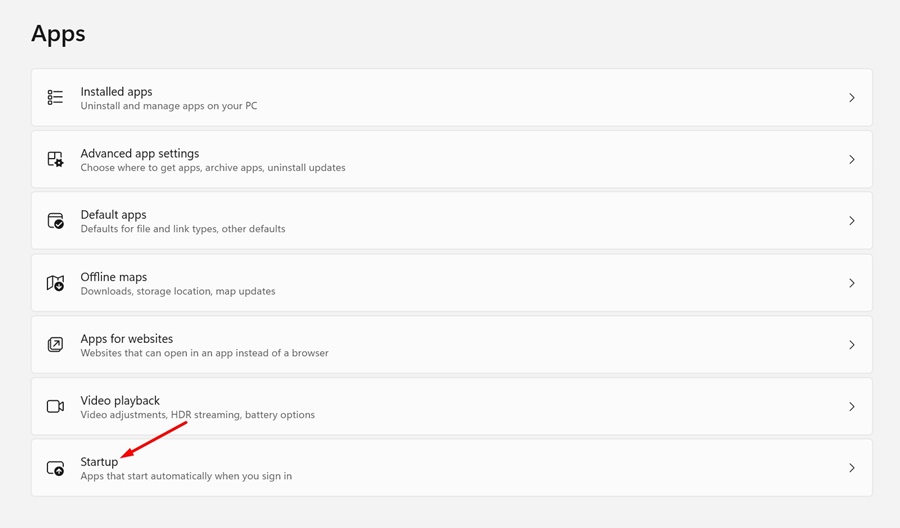Viewport: 900px width, 528px height.
Task: Open the Startup label
Action: pyautogui.click(x=99, y=462)
